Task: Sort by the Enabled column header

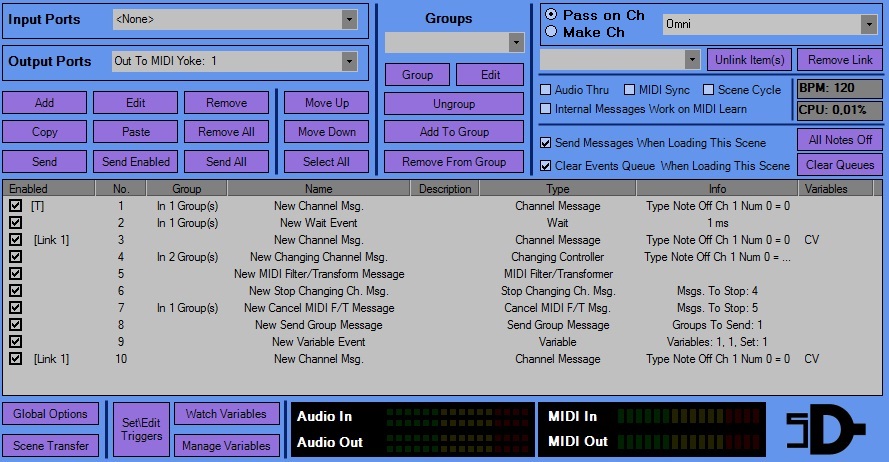Action: click(x=49, y=189)
